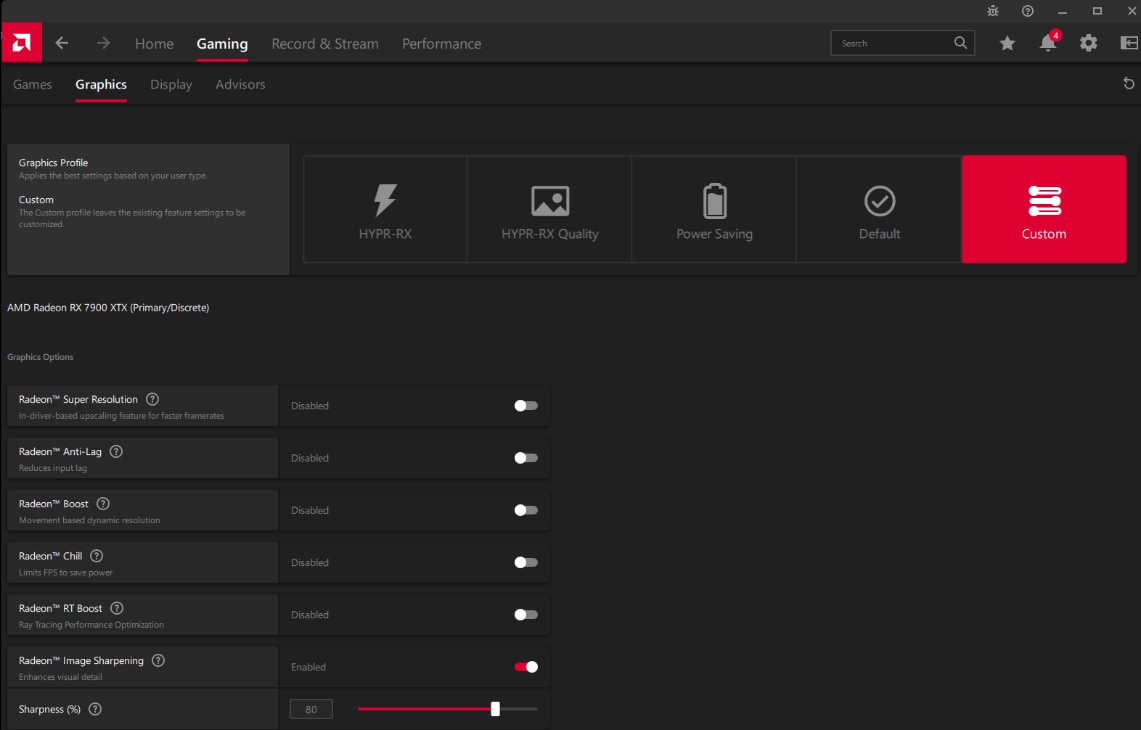Show help for Radeon RT Boost

click(x=116, y=608)
